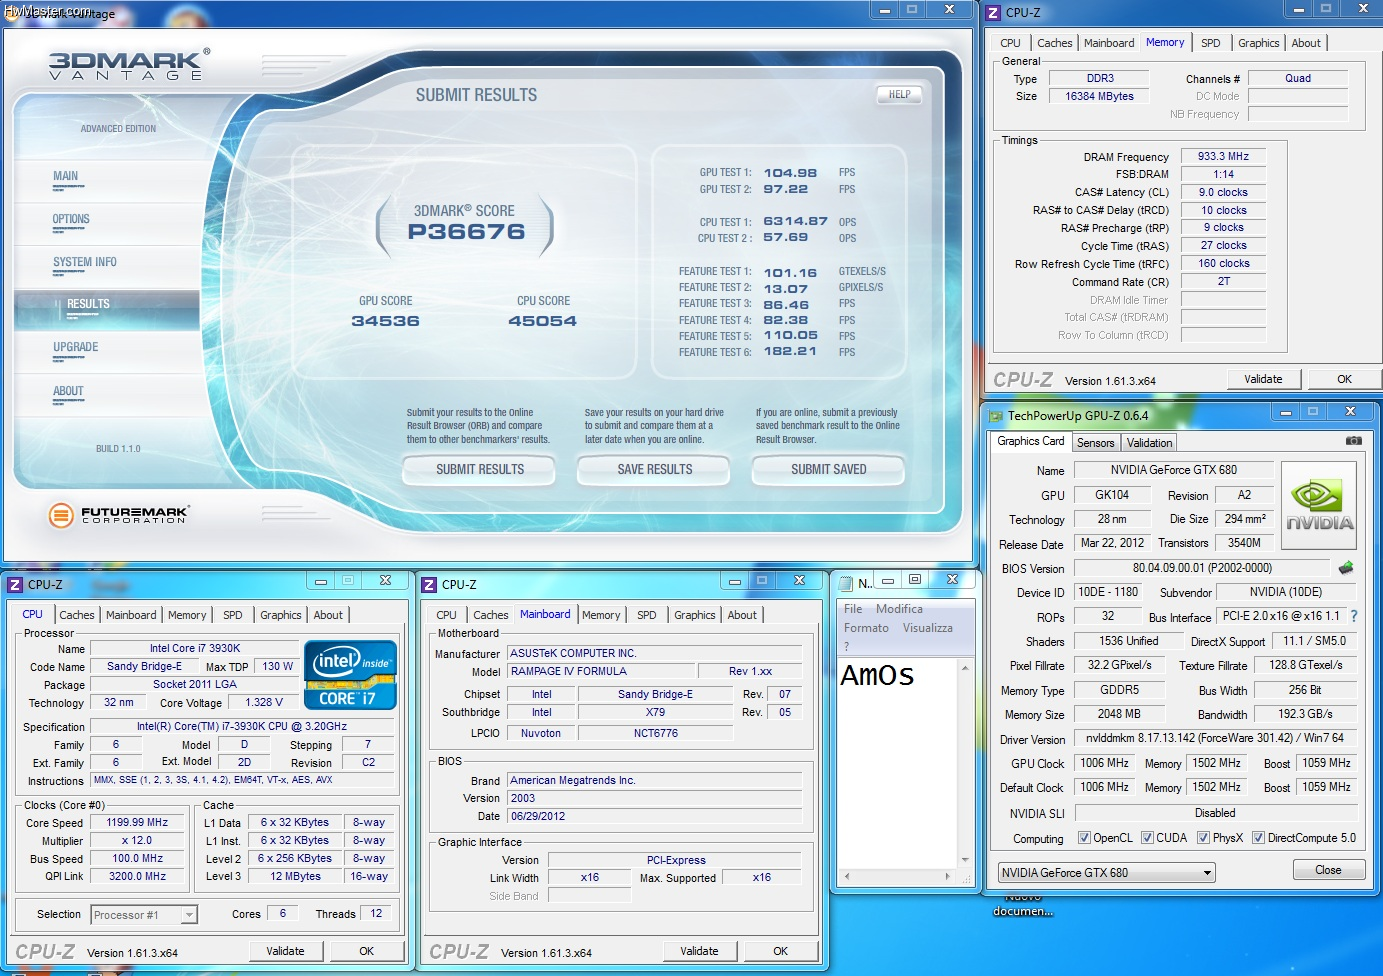
Task: Click OK in CPU-Z Mainboard window
Action: pyautogui.click(x=780, y=951)
